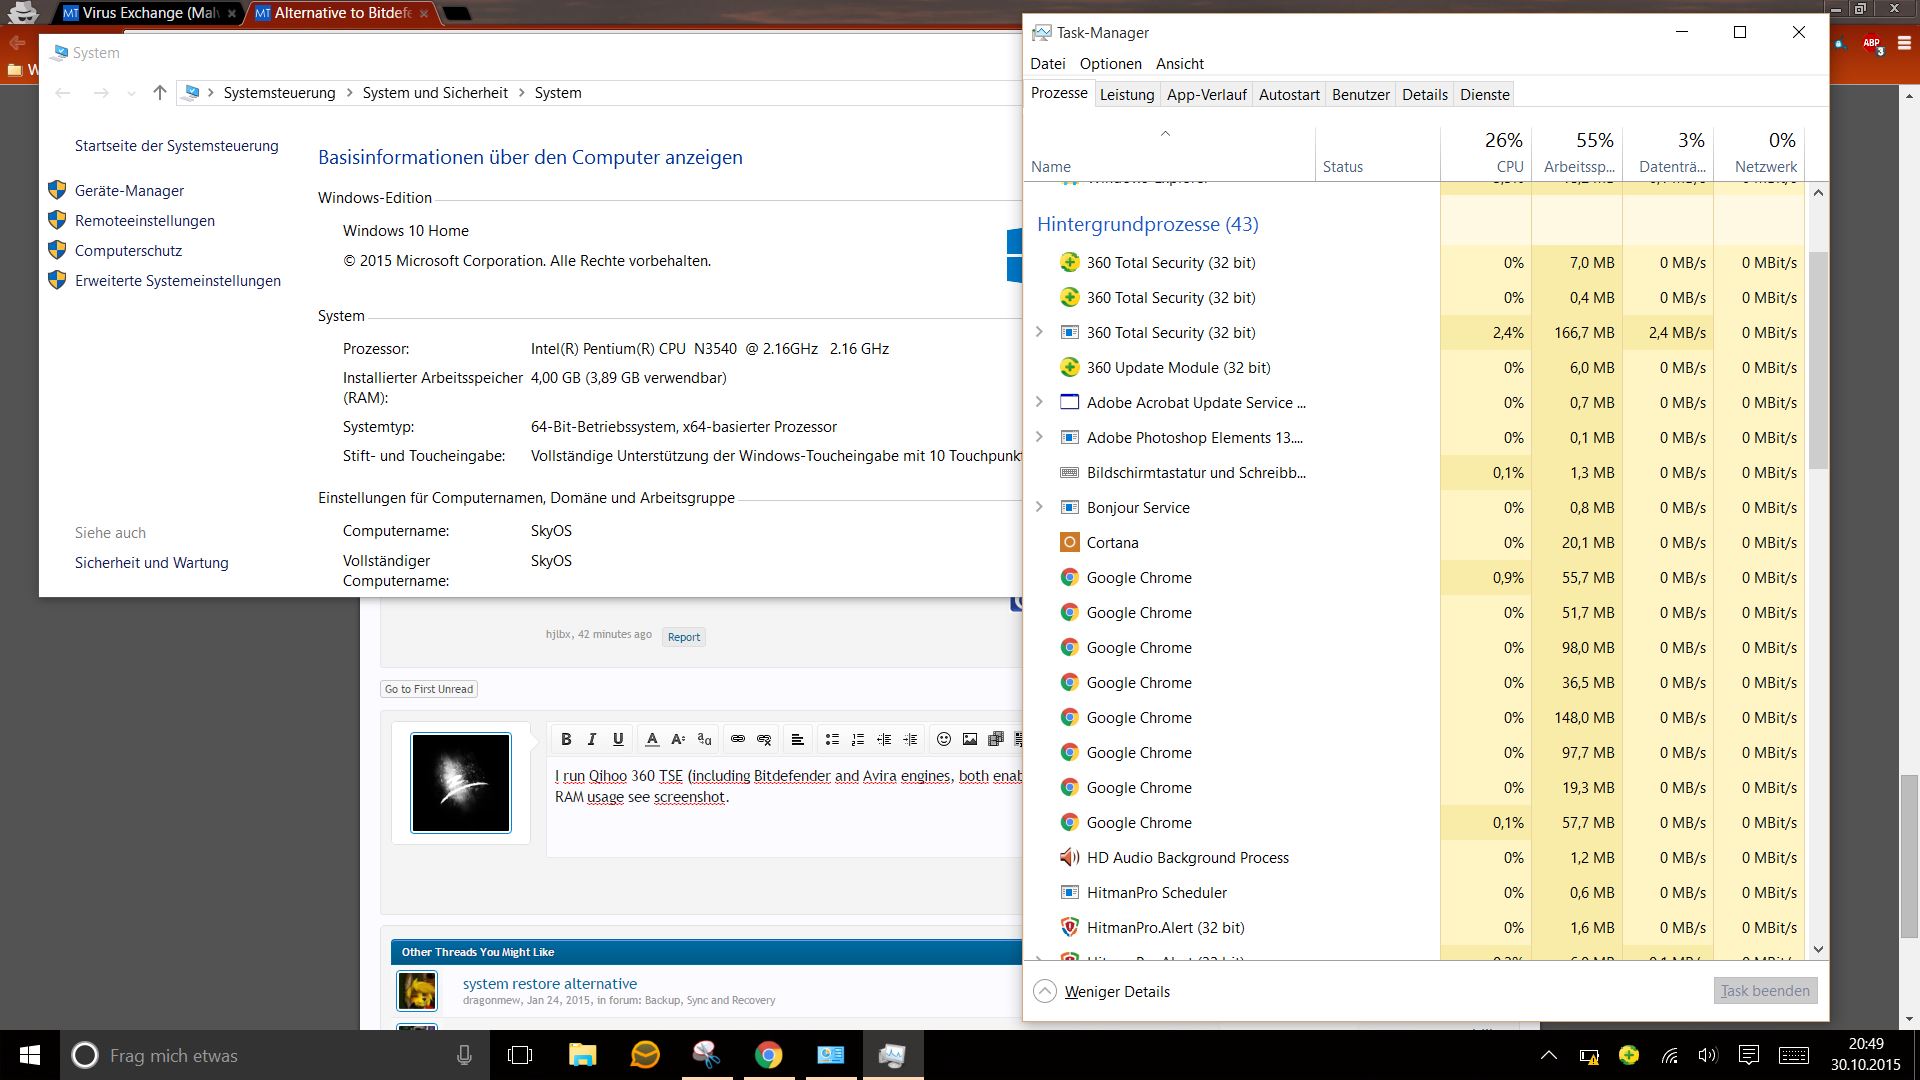This screenshot has width=1920, height=1080.
Task: Click the ordered numbered list icon
Action: (x=857, y=739)
